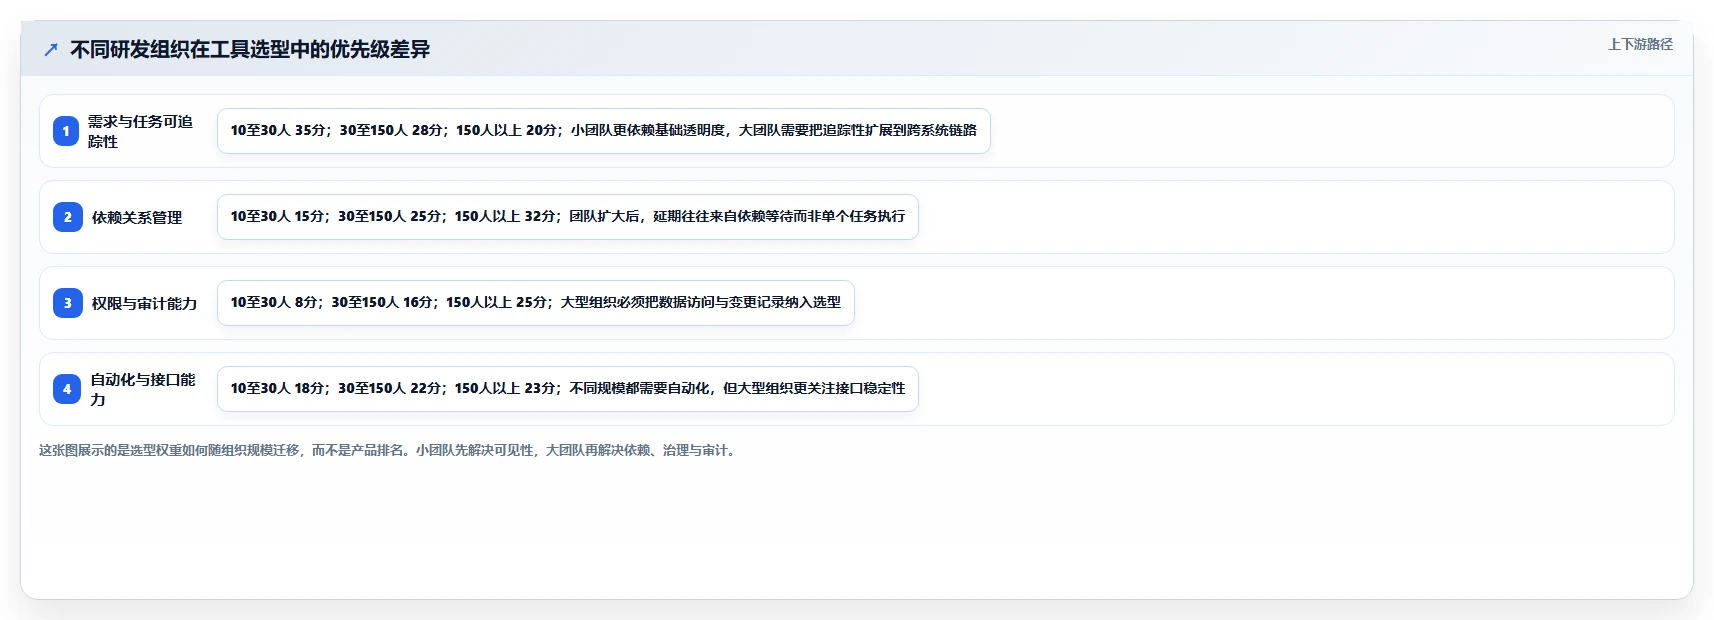Click the 上下游路径 label in the header
This screenshot has height=620, width=1714.
[x=1640, y=44]
